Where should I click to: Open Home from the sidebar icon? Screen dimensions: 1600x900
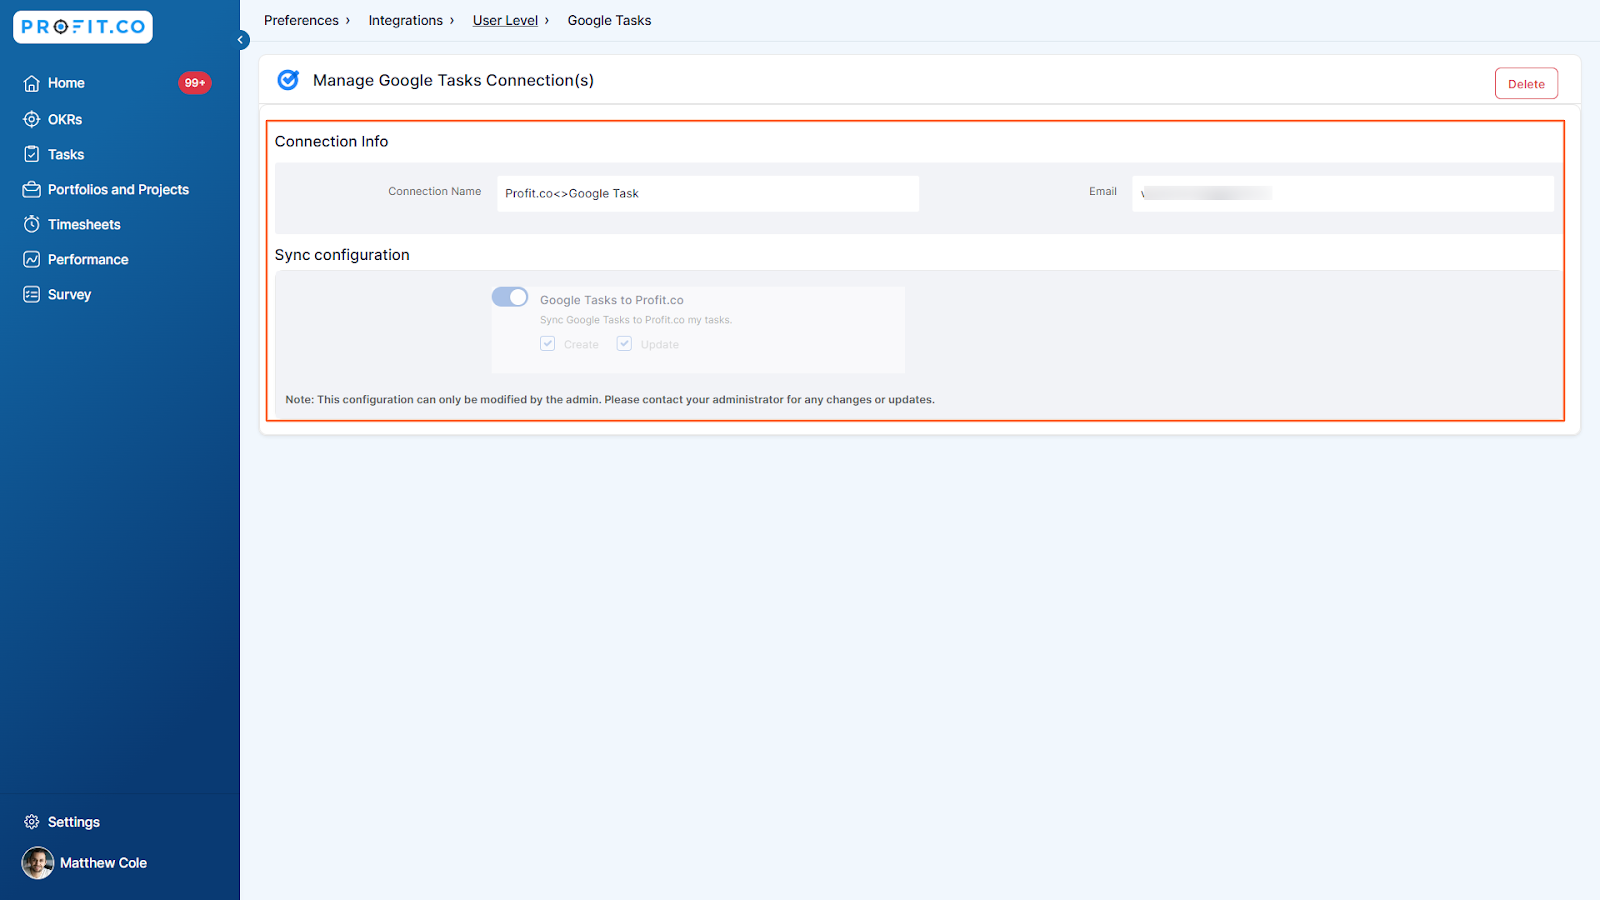click(x=32, y=83)
